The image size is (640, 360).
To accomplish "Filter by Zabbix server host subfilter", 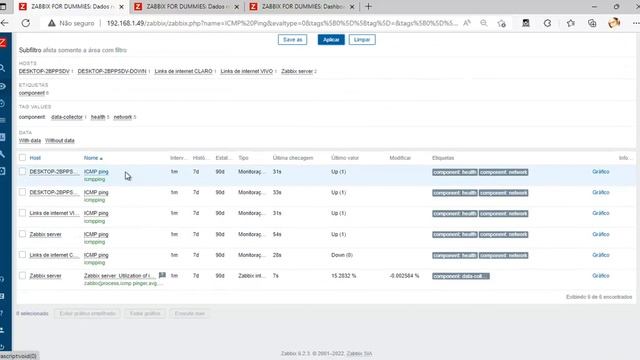I will (297, 71).
